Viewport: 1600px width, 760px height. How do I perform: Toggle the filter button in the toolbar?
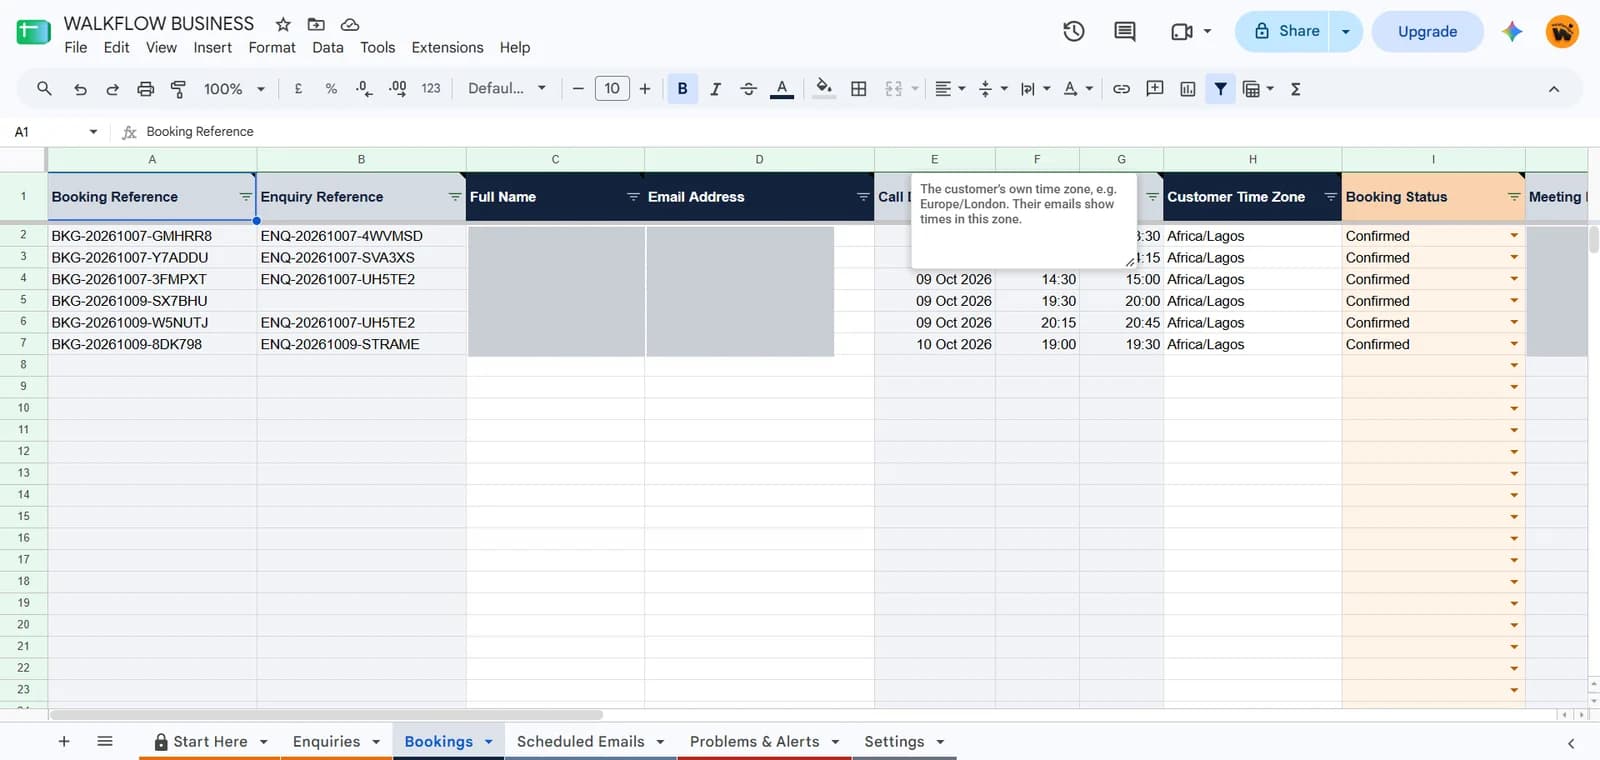1220,89
